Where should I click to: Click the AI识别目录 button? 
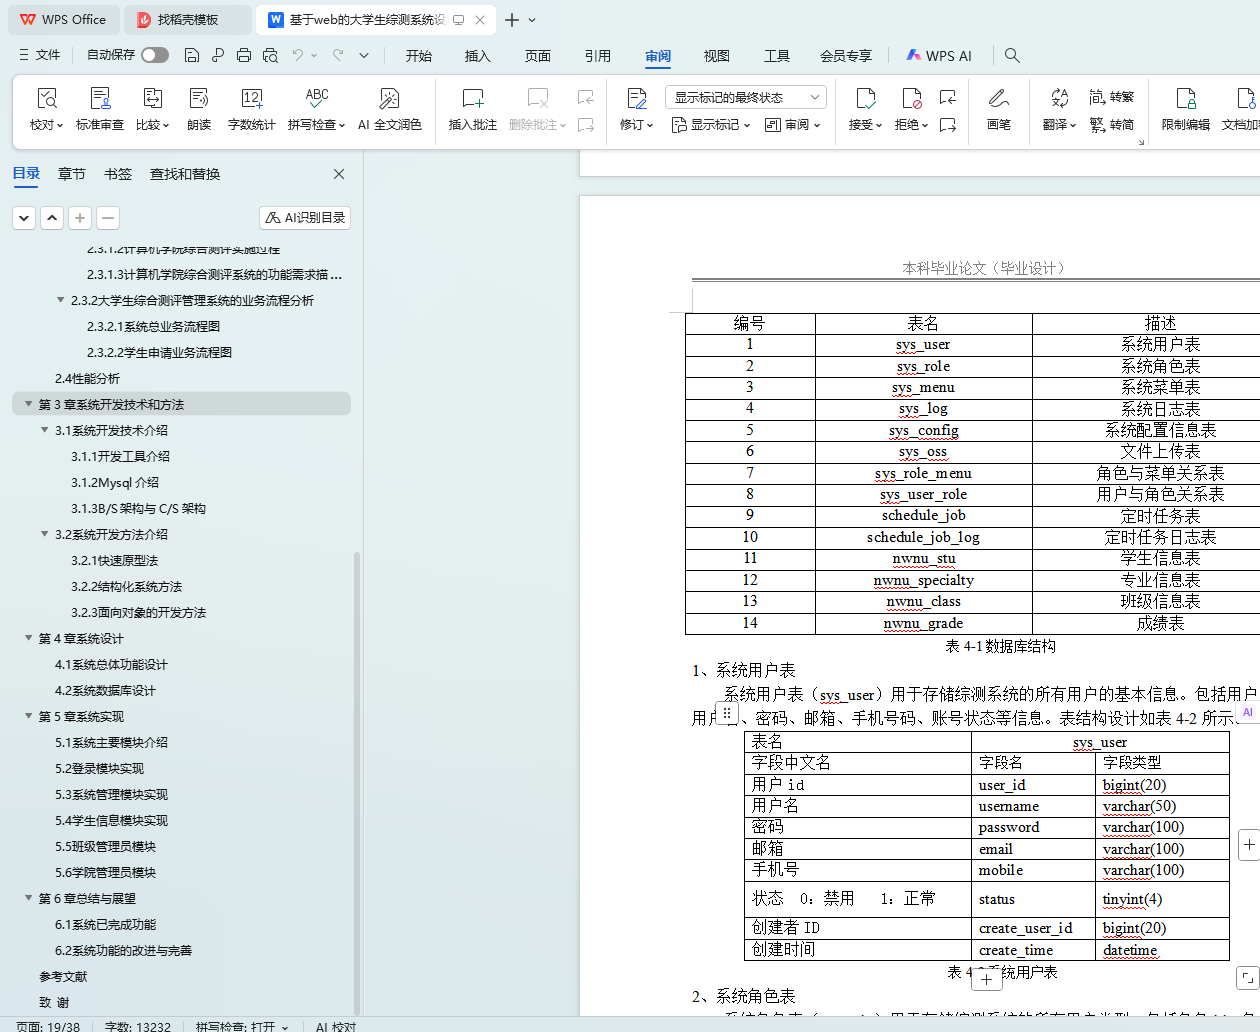pyautogui.click(x=305, y=217)
